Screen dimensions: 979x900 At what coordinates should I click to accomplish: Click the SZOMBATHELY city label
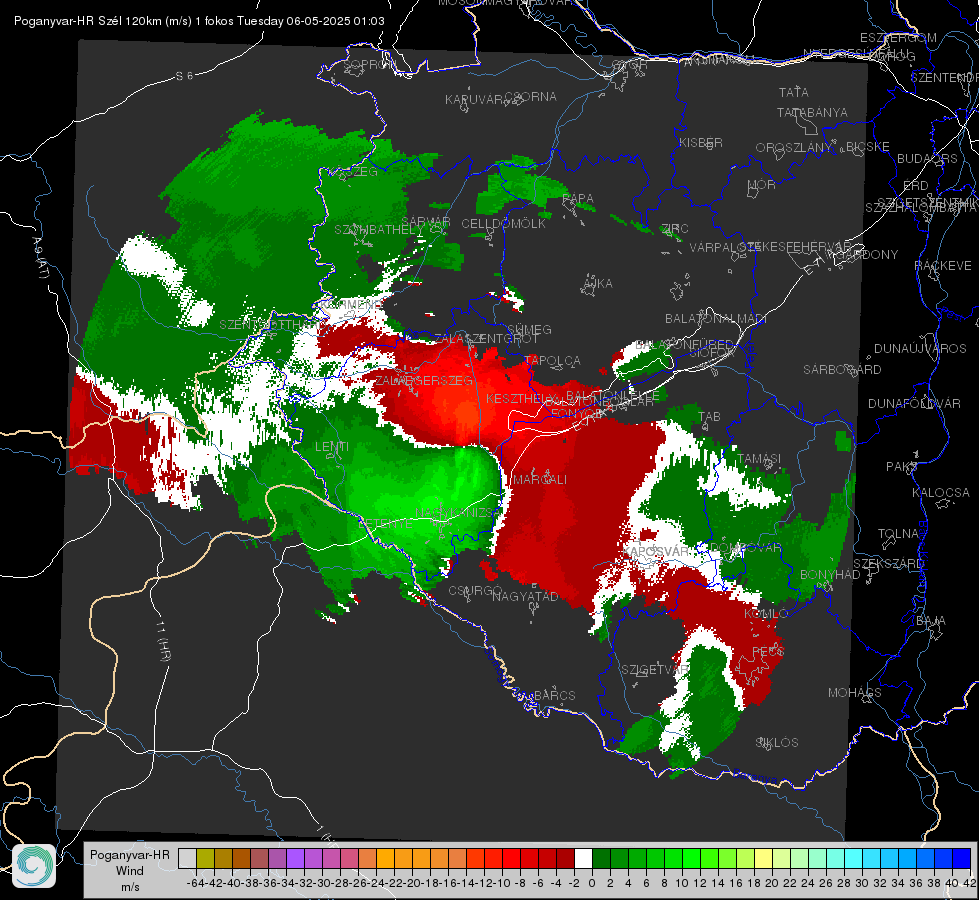pos(379,230)
